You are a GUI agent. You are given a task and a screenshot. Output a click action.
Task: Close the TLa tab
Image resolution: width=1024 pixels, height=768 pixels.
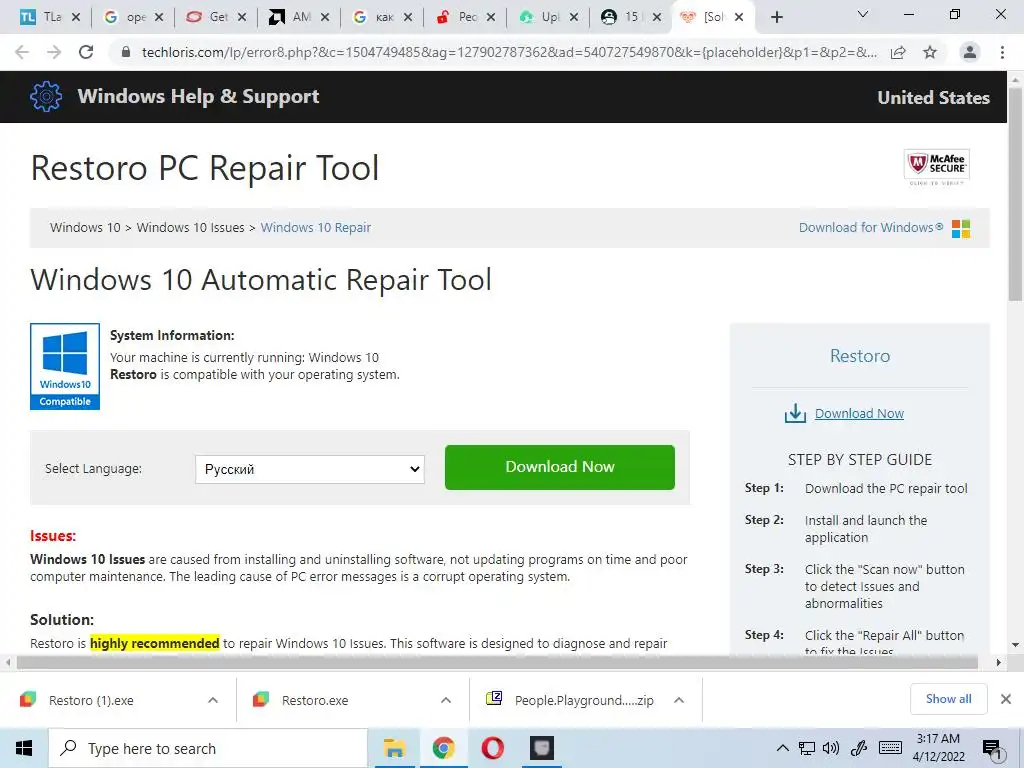(76, 17)
